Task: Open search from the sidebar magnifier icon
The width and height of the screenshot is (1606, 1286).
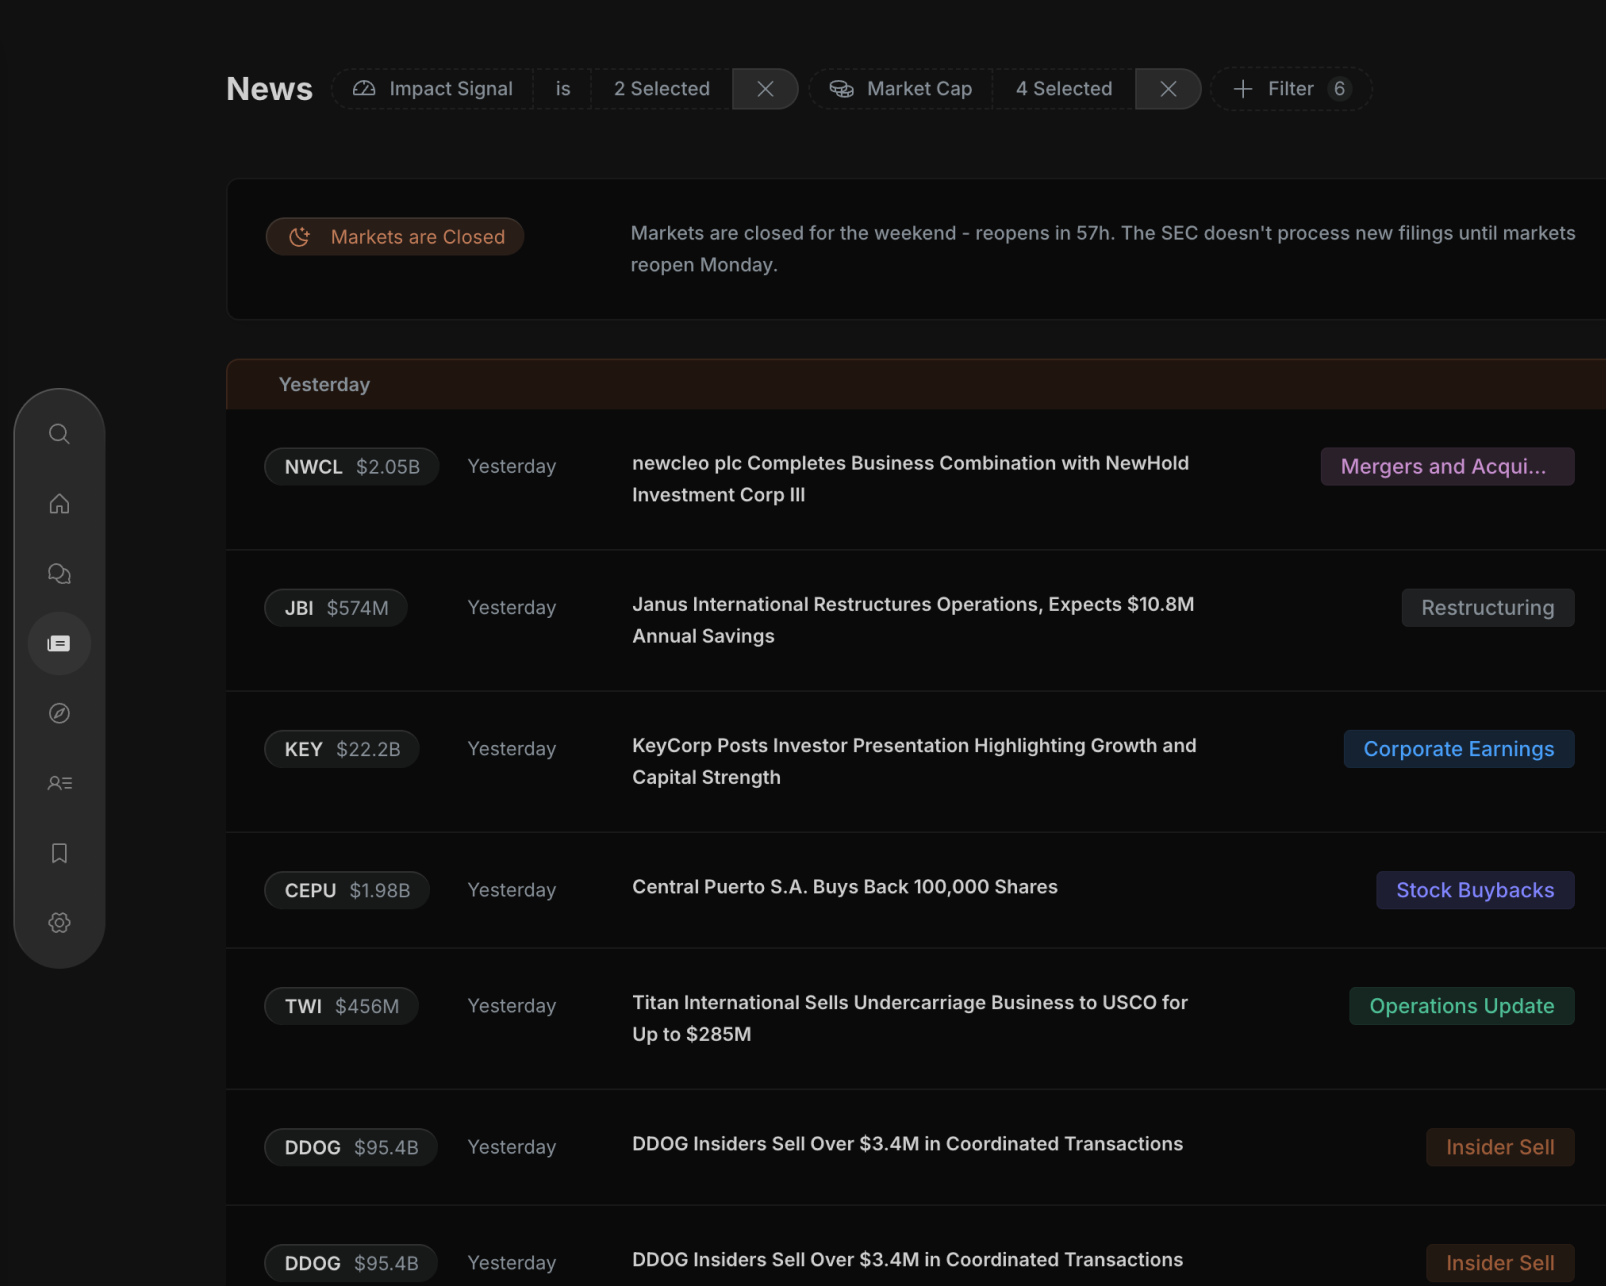Action: (59, 434)
